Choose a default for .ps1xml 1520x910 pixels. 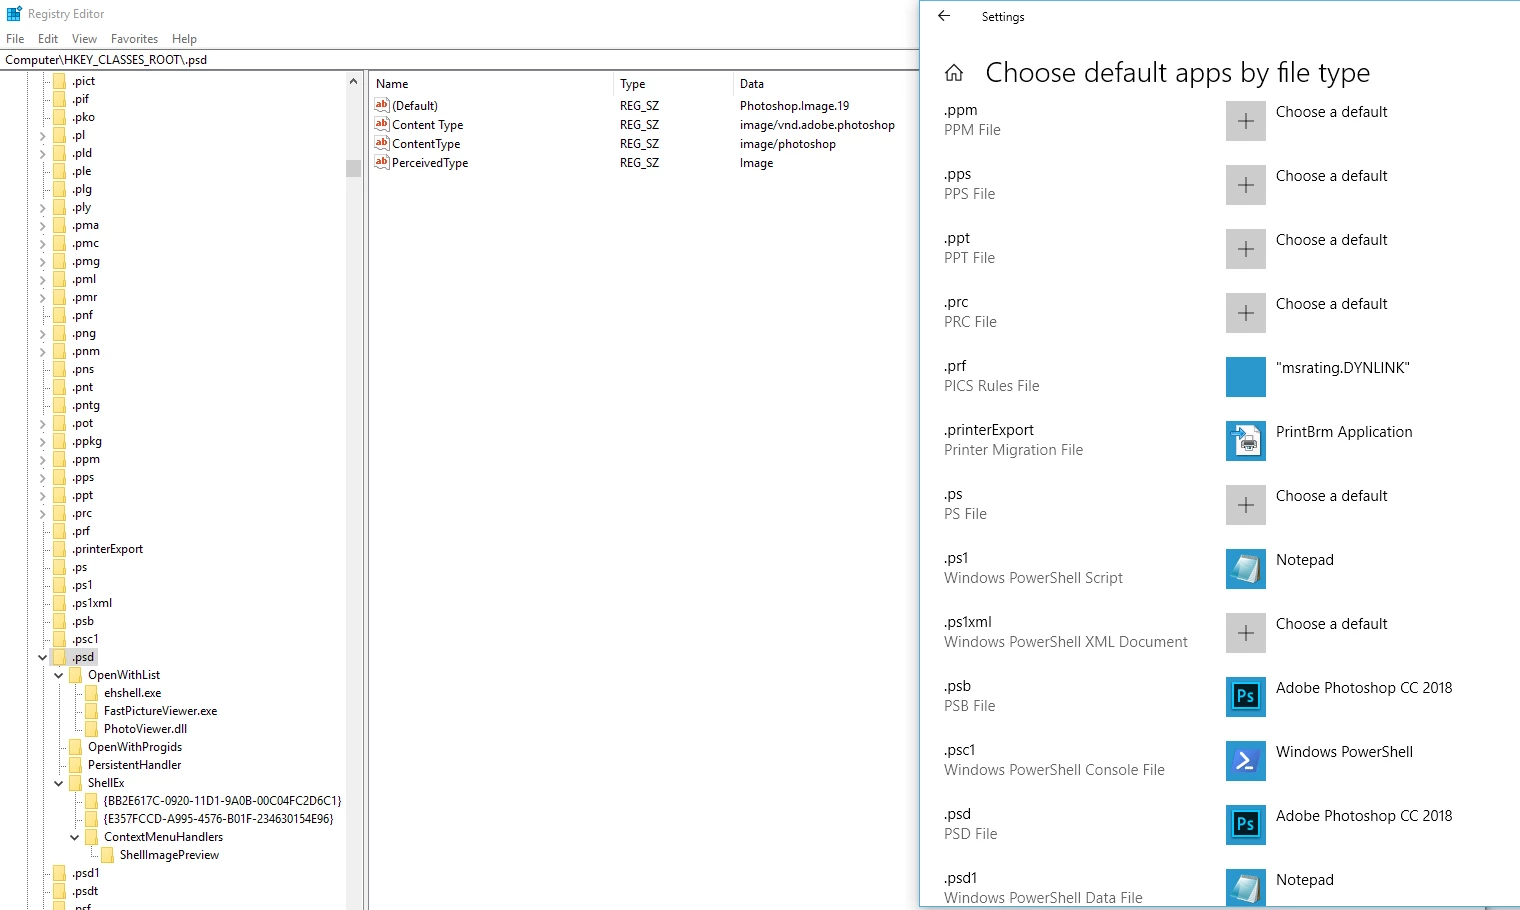(1331, 624)
